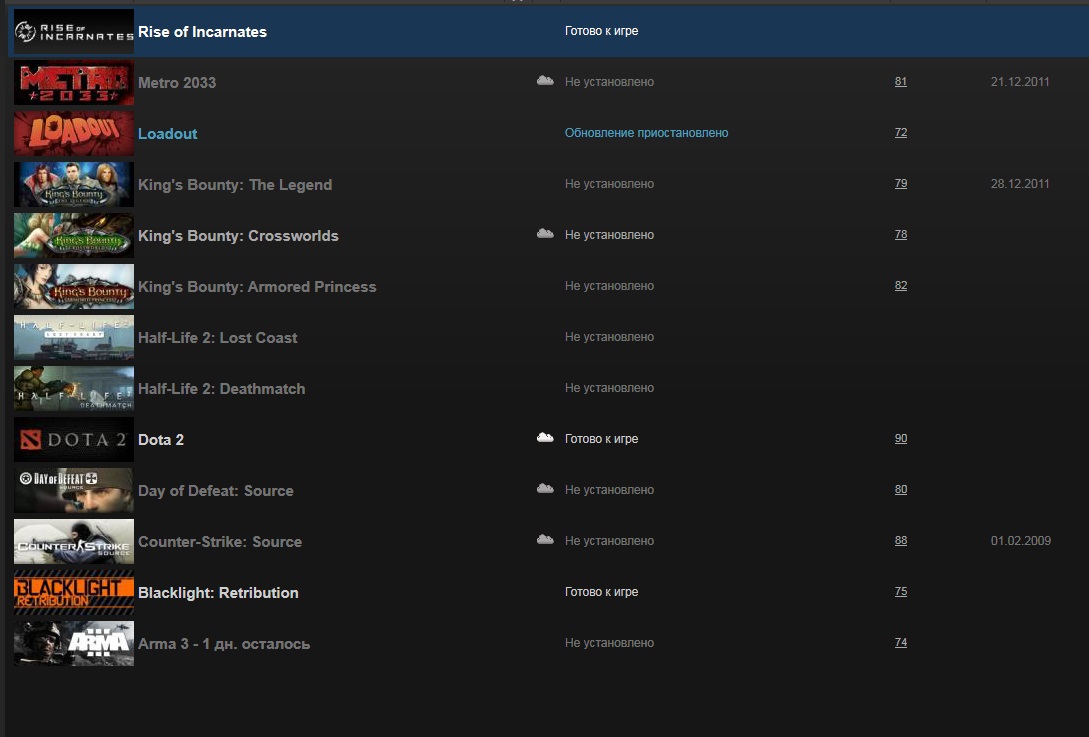Click 'Не установлено' status for Arma 3
Image resolution: width=1089 pixels, height=737 pixels.
coord(609,643)
